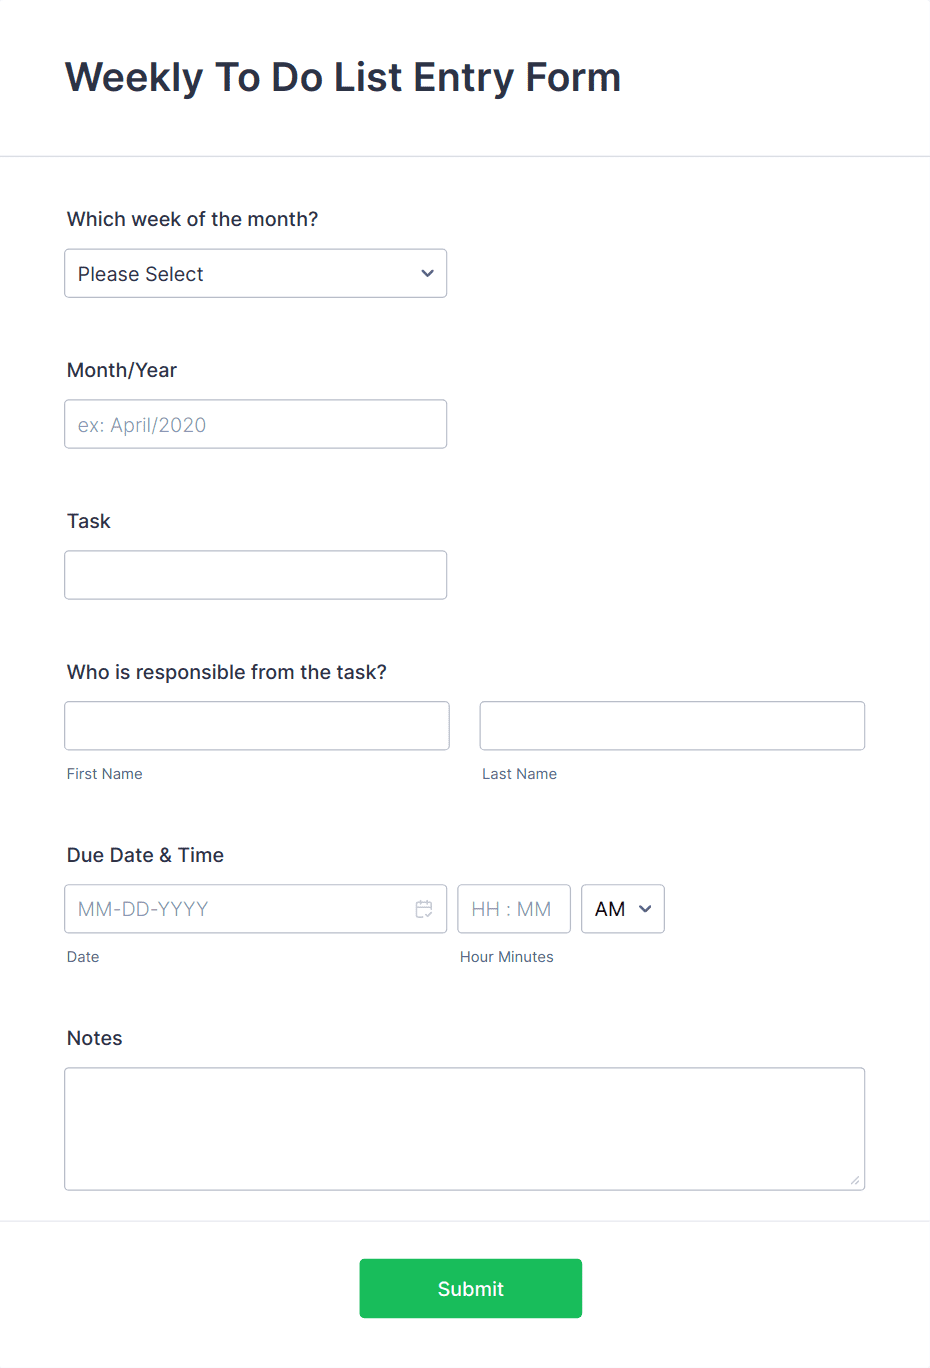Click the Notes label
The image size is (930, 1368).
[95, 1038]
